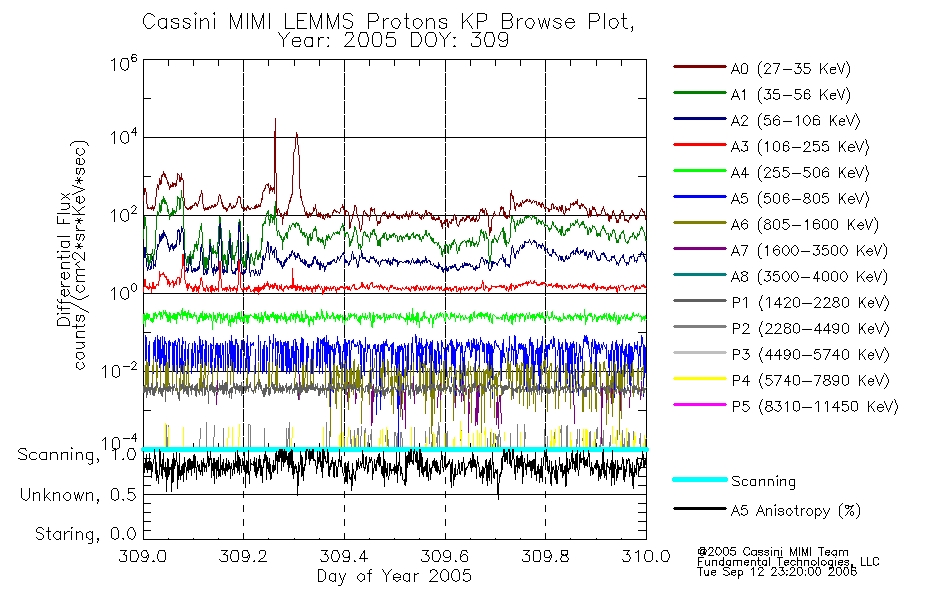
Task: Click the 'Differential Flux' y-axis title
Action: pyautogui.click(x=64, y=259)
